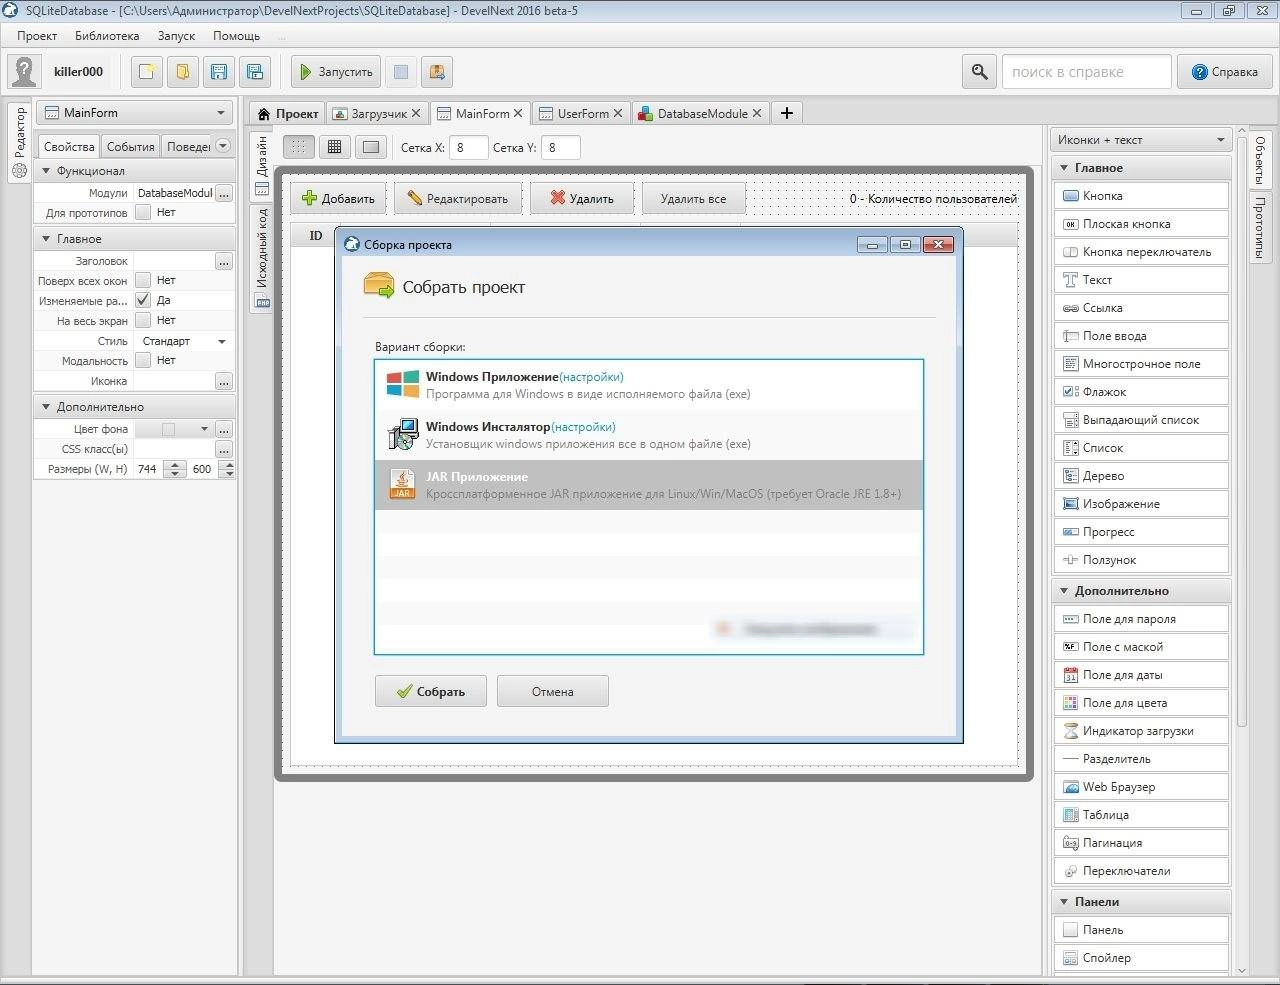This screenshot has width=1280, height=985.
Task: Click the search help input field
Action: point(1086,72)
